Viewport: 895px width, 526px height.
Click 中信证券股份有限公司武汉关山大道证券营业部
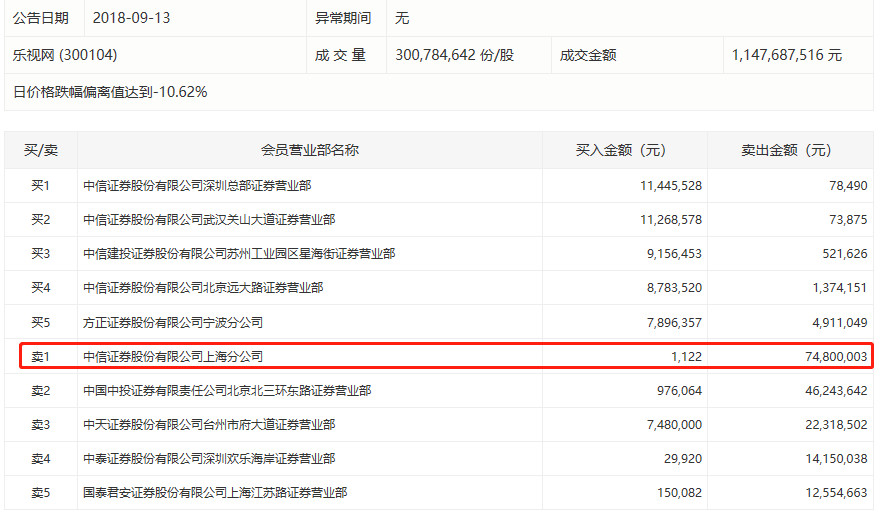click(x=209, y=220)
